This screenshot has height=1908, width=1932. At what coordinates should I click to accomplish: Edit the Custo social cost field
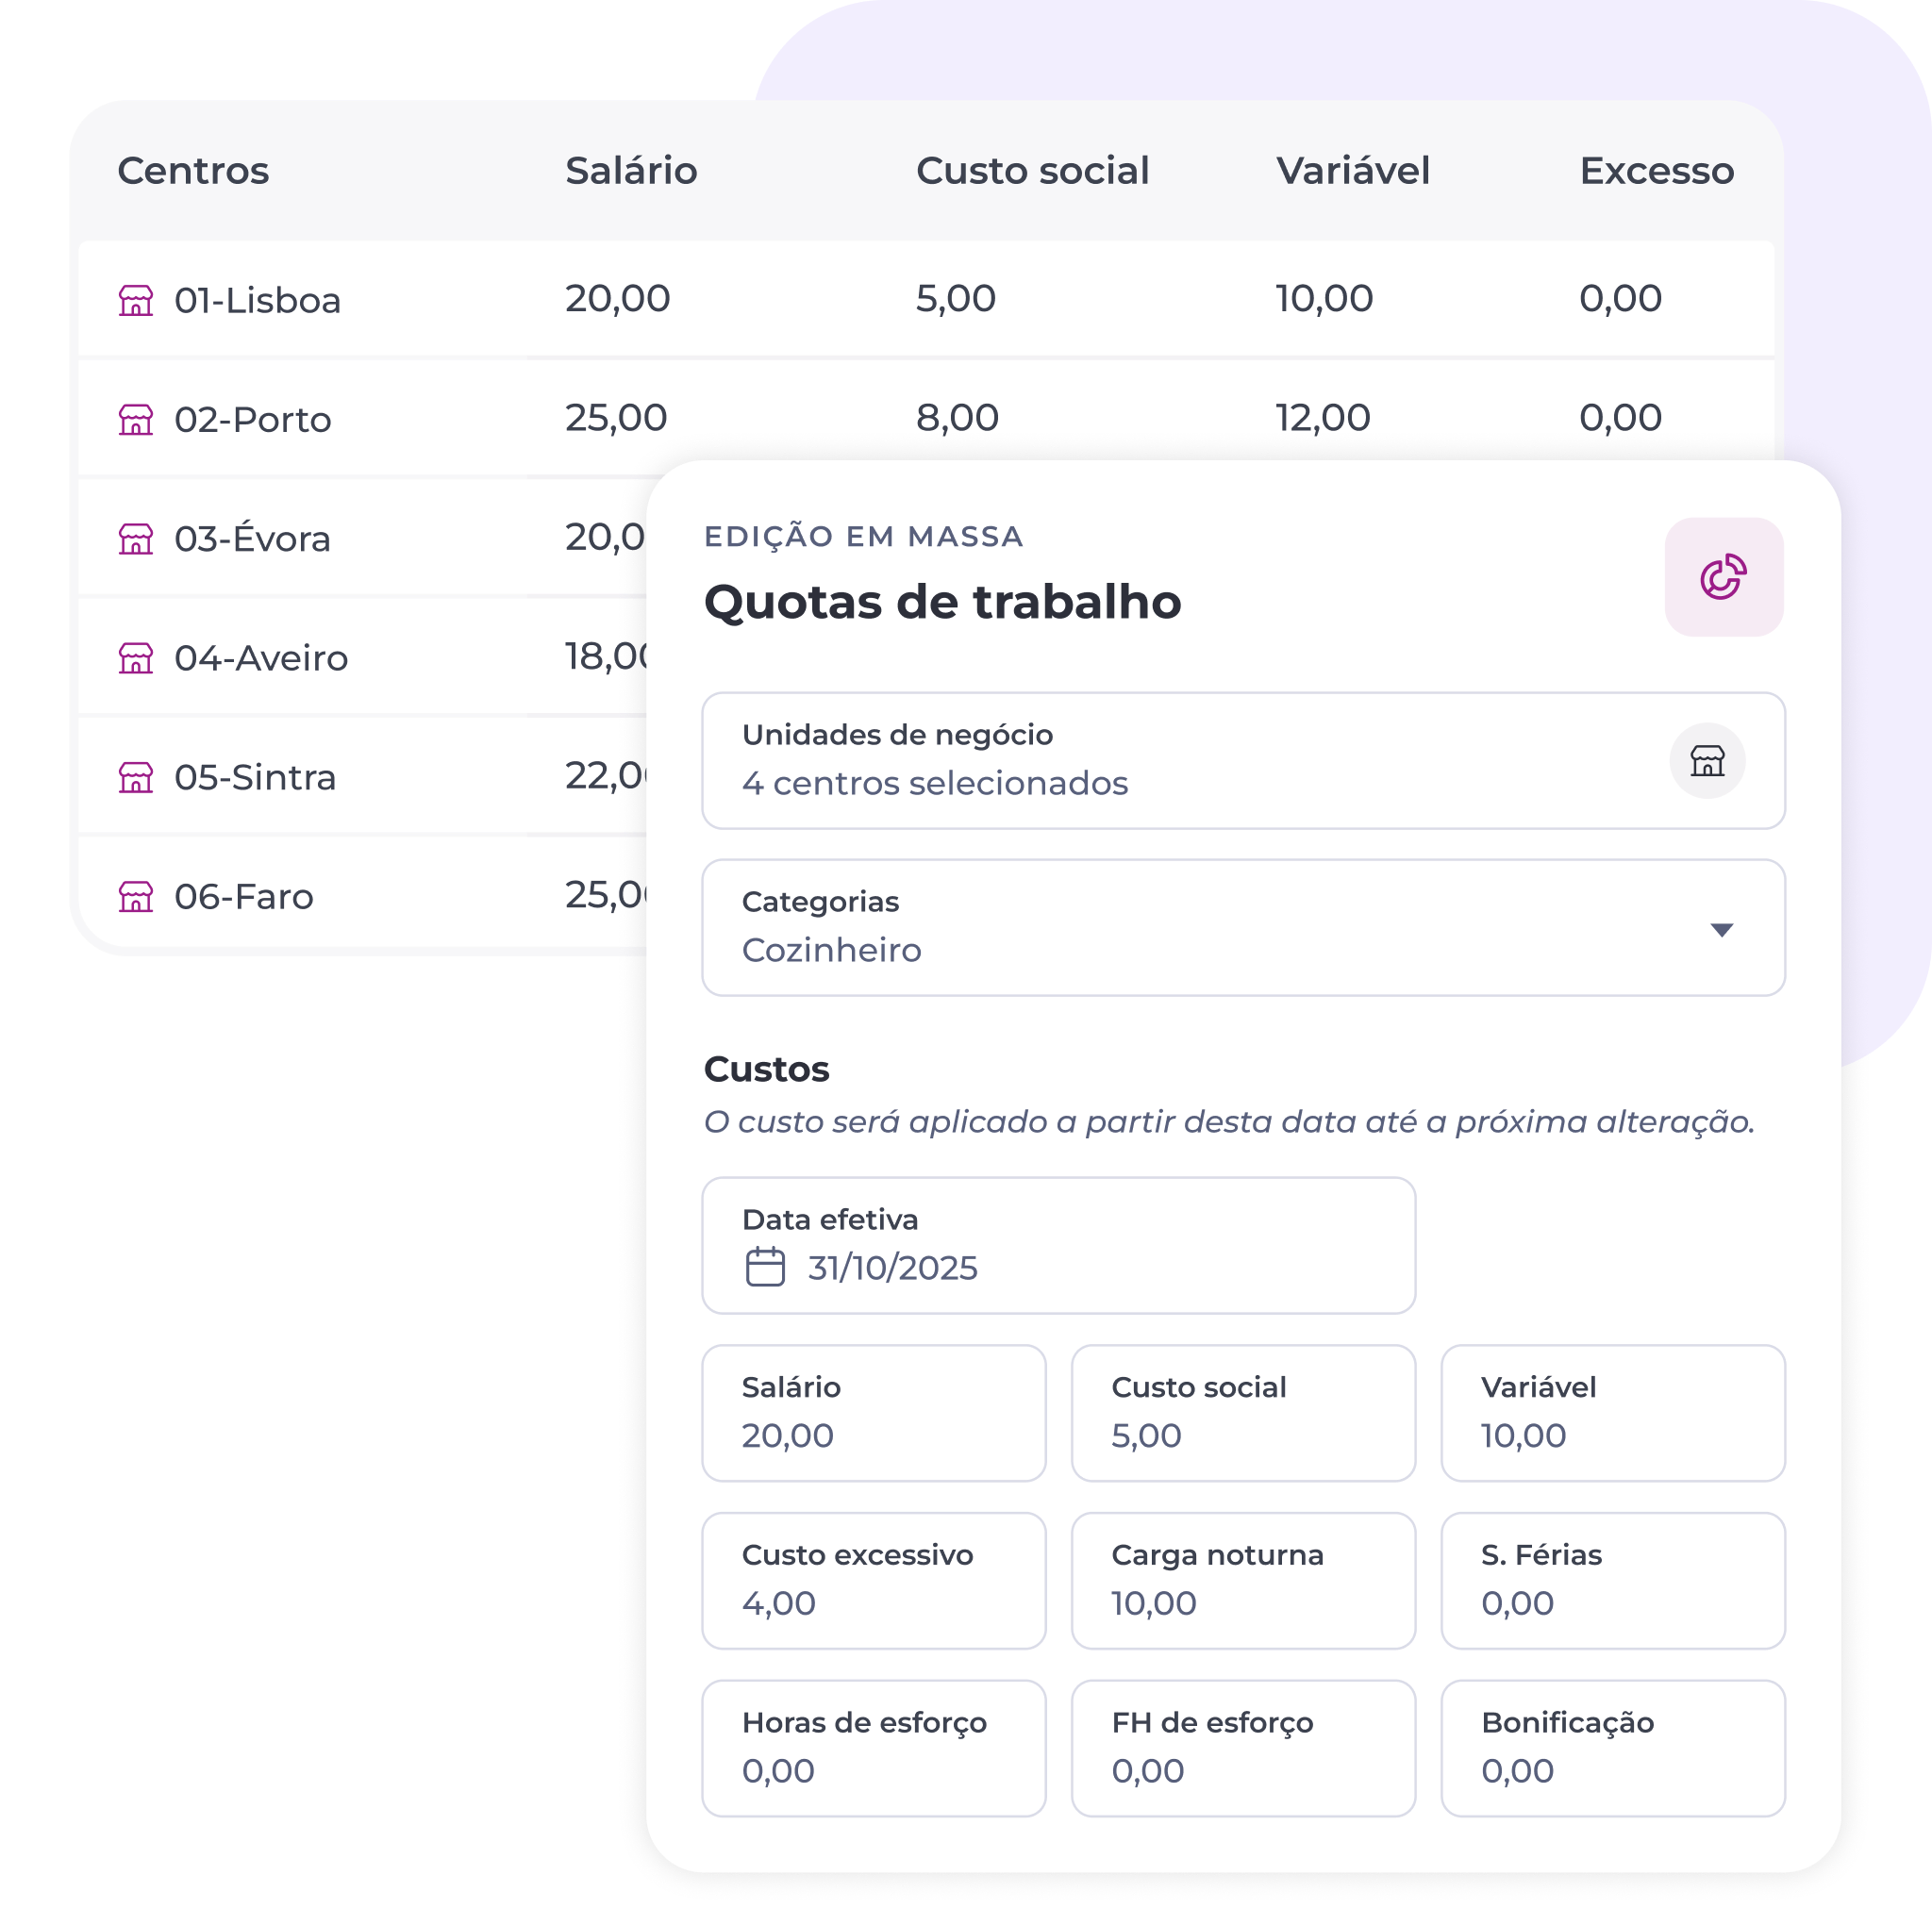1243,1412
